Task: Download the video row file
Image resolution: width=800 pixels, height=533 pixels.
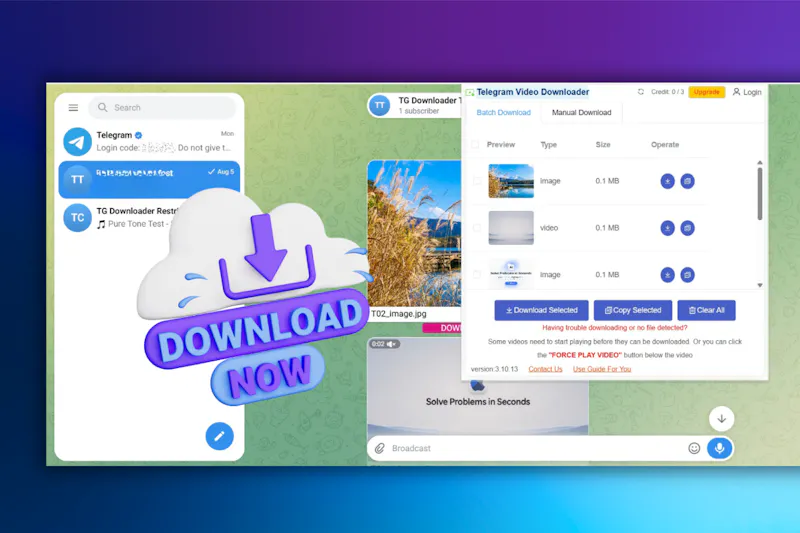Action: click(x=667, y=228)
